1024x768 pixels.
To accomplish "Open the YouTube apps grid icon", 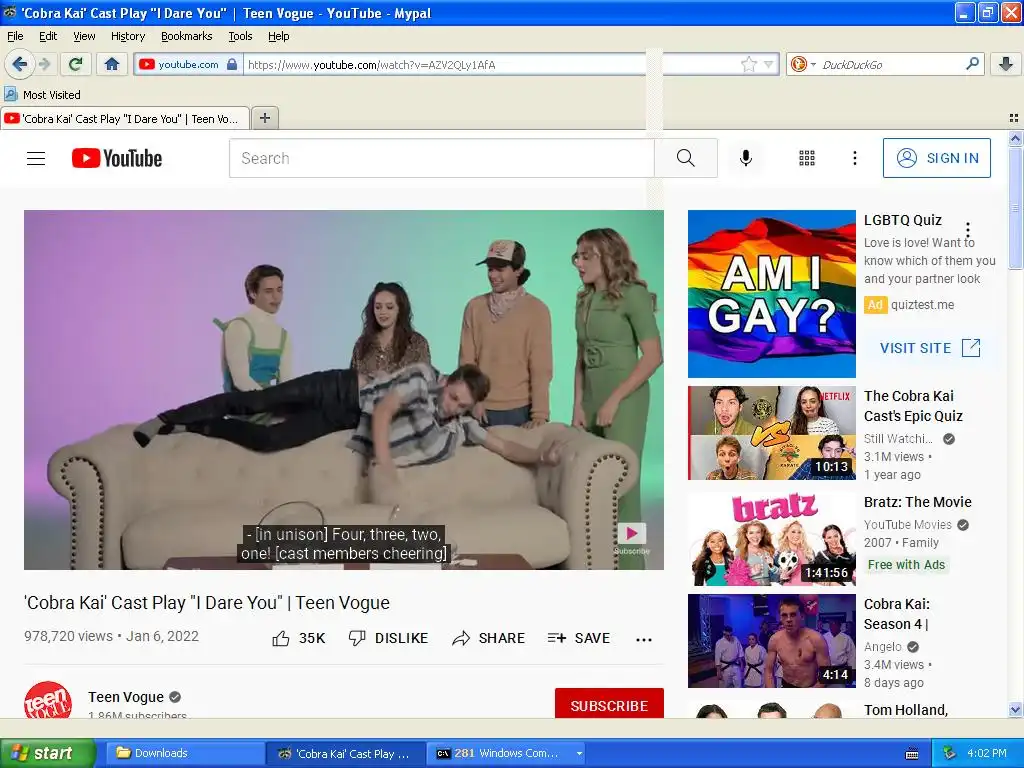I will click(x=807, y=158).
